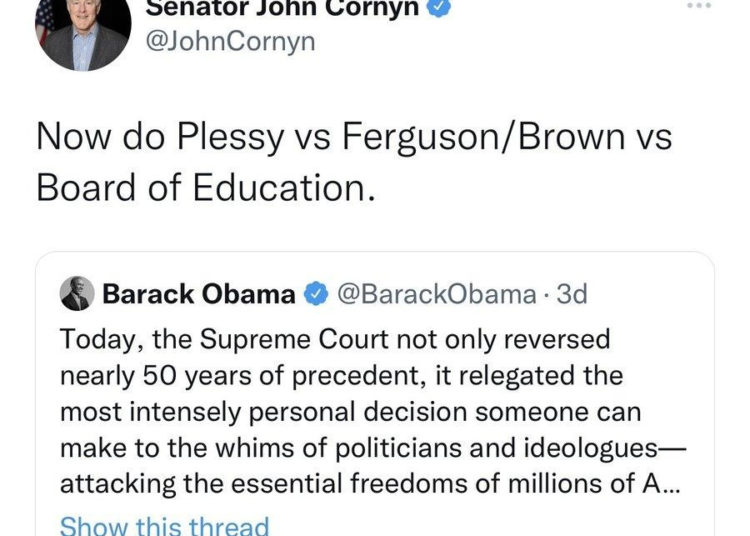This screenshot has width=750, height=536.
Task: Select the @JohnCornyn handle
Action: coord(230,42)
